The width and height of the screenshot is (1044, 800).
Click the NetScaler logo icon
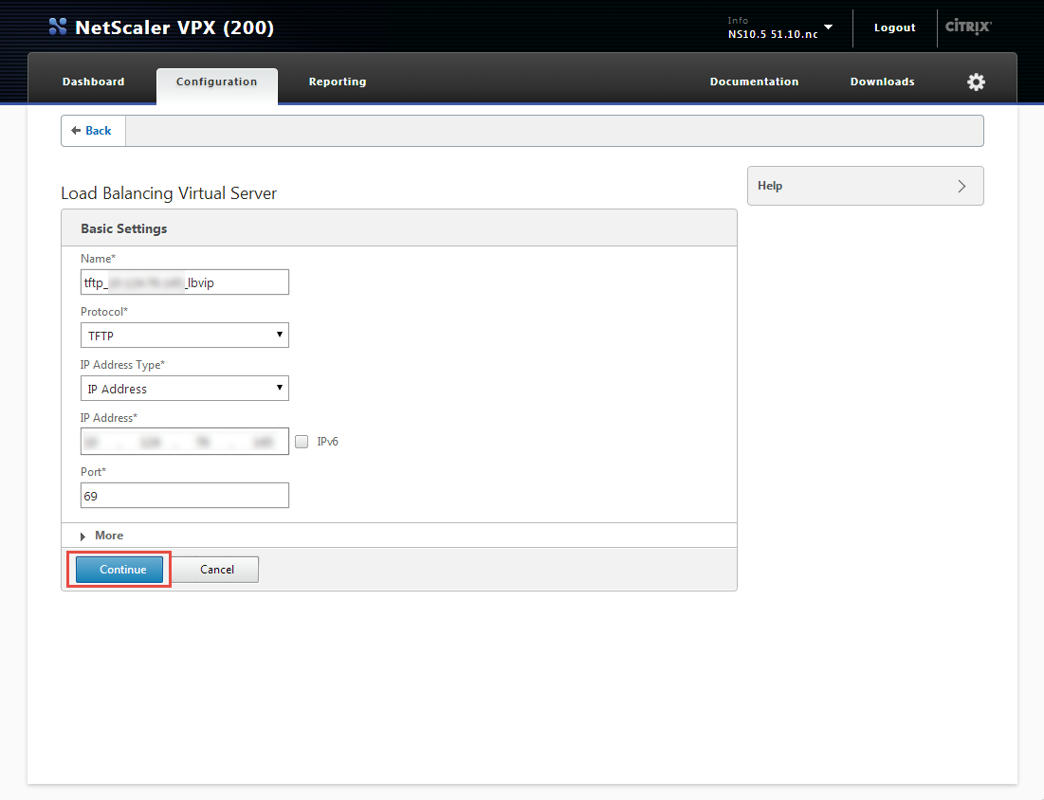point(58,27)
